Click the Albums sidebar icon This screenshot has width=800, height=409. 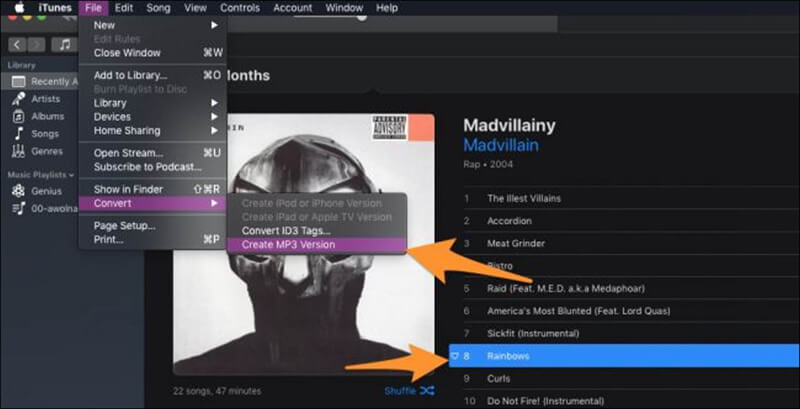pyautogui.click(x=18, y=116)
